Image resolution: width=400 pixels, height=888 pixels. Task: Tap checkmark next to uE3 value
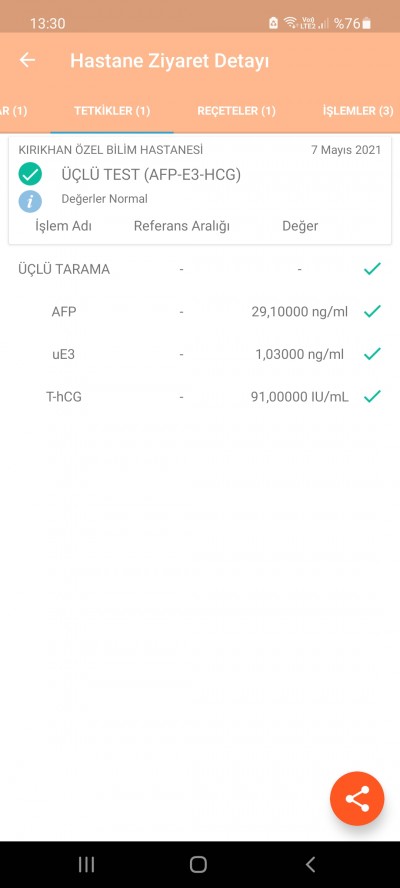click(x=372, y=354)
